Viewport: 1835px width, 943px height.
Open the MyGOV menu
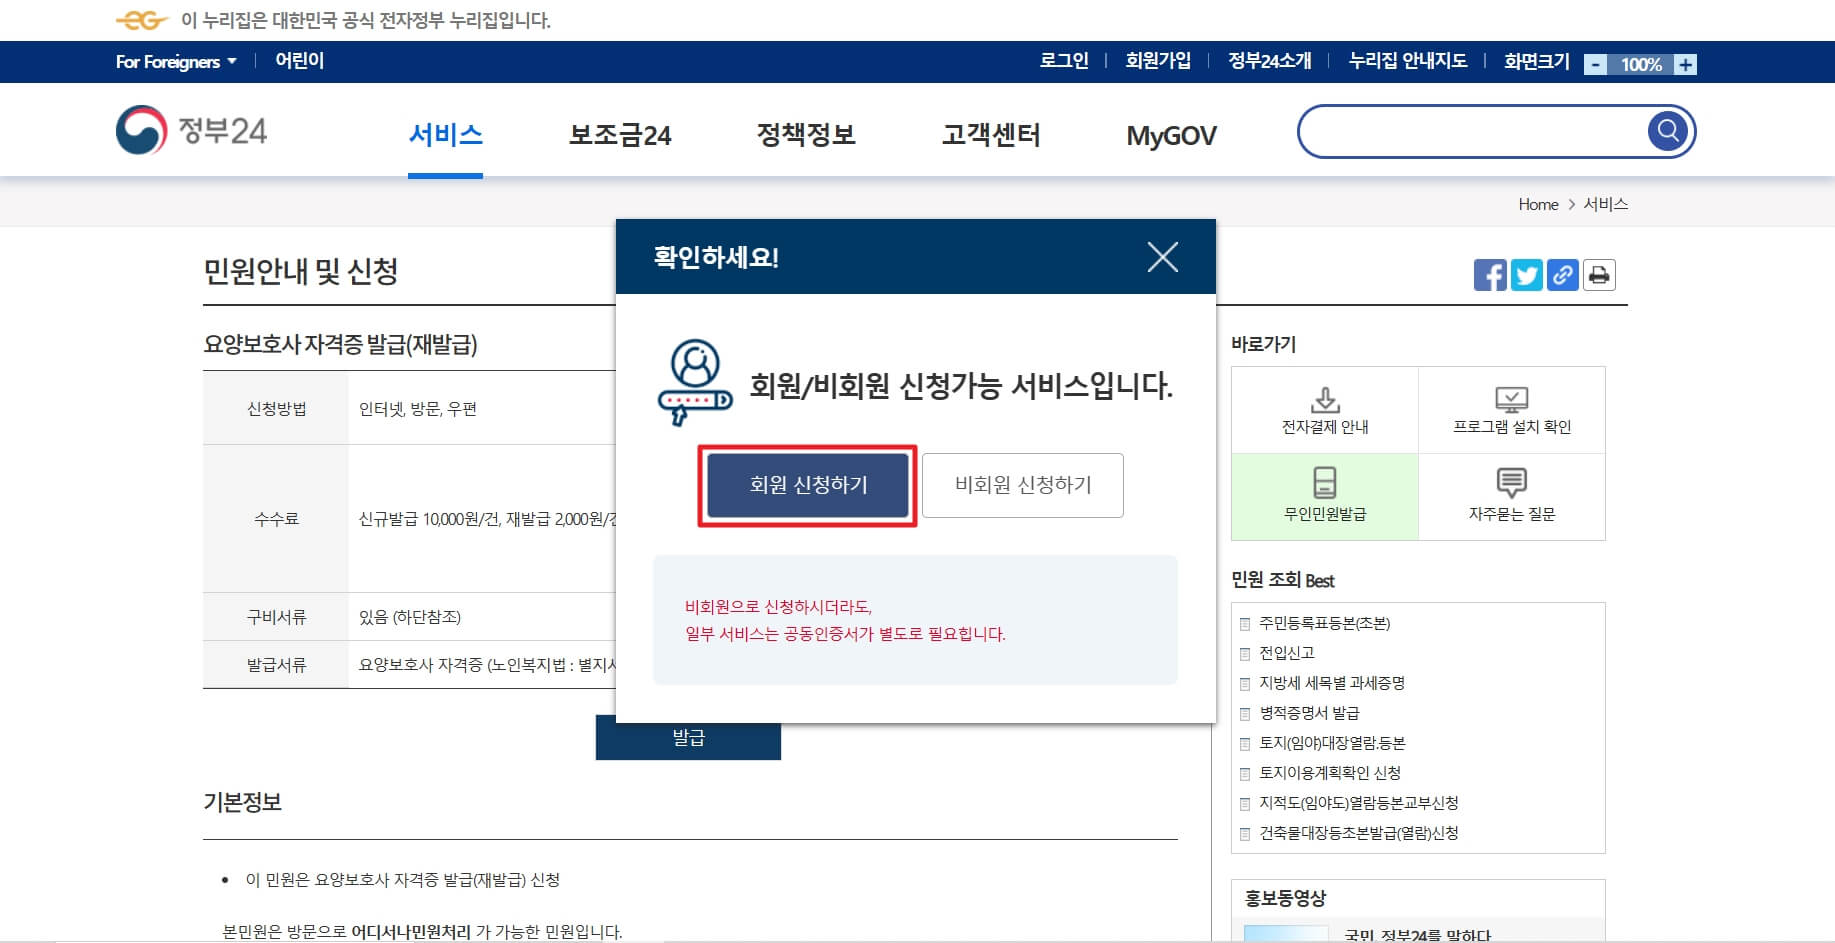pos(1171,135)
